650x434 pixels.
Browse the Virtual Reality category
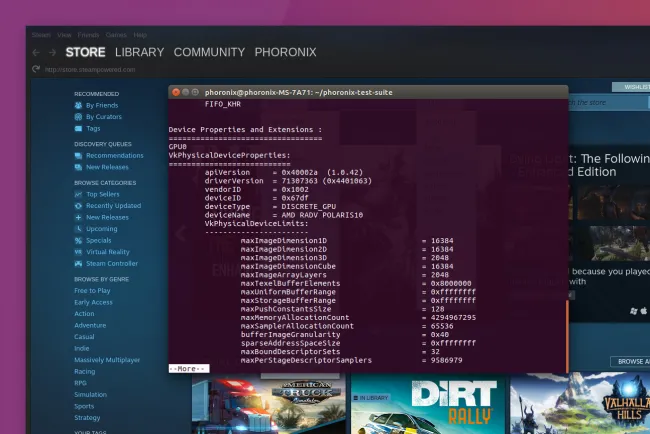[108, 252]
